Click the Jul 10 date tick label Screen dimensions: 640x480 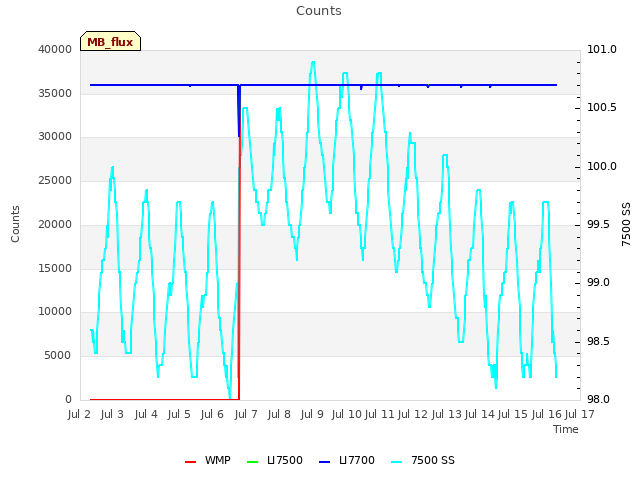click(x=347, y=414)
